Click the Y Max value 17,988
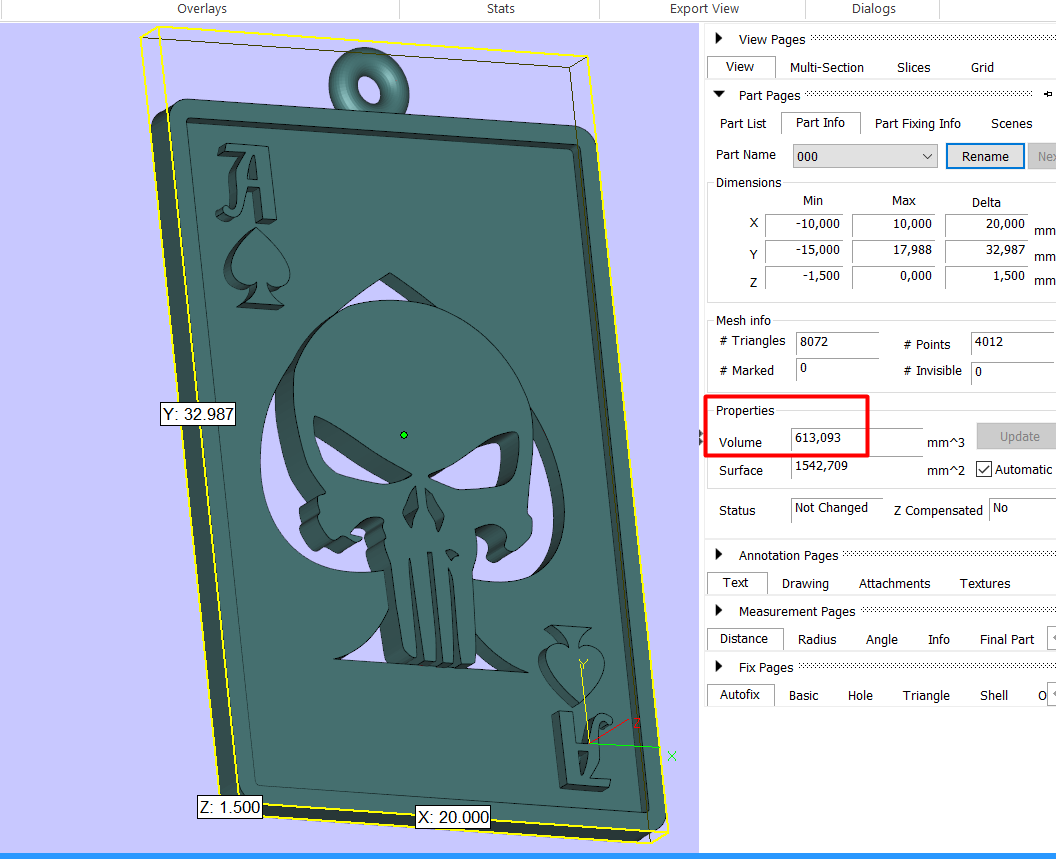Screen dimensions: 1056x859 [x=894, y=251]
